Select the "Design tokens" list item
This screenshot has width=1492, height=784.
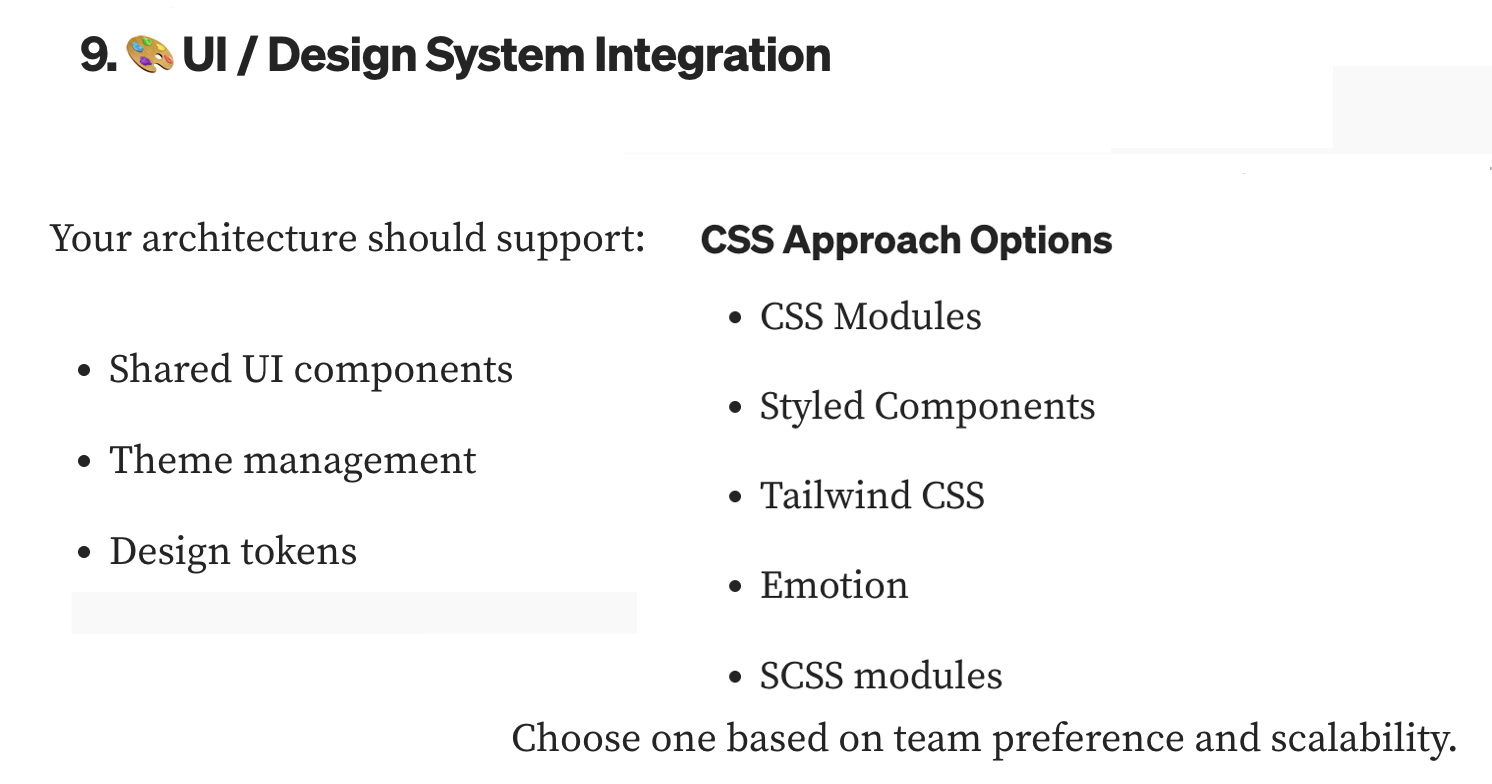click(232, 552)
